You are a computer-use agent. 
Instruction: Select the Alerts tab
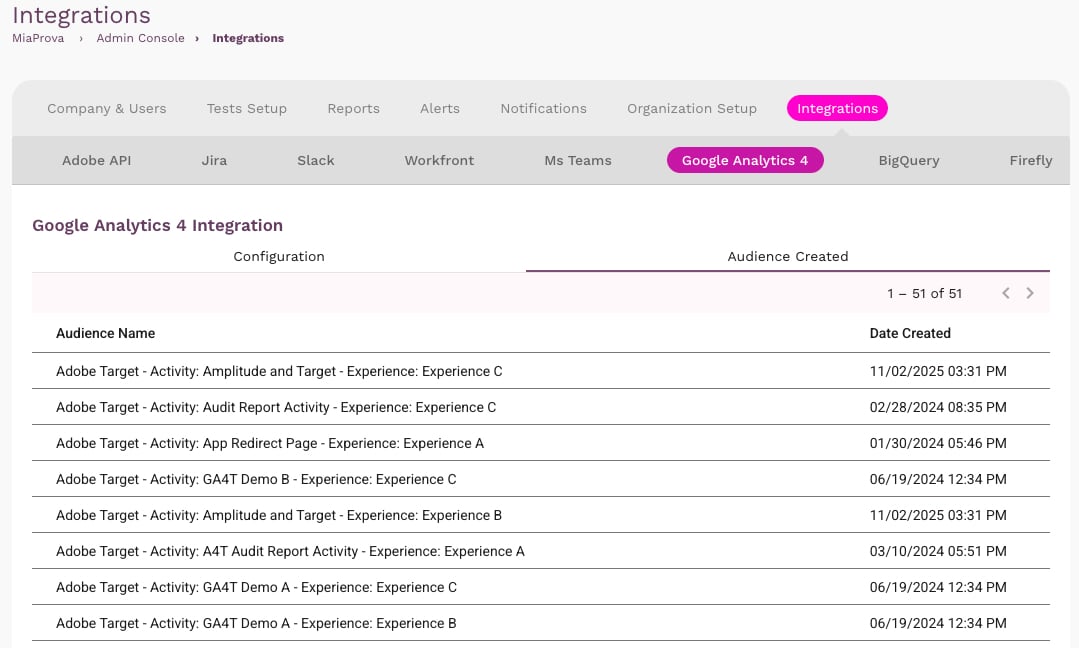pyautogui.click(x=440, y=108)
